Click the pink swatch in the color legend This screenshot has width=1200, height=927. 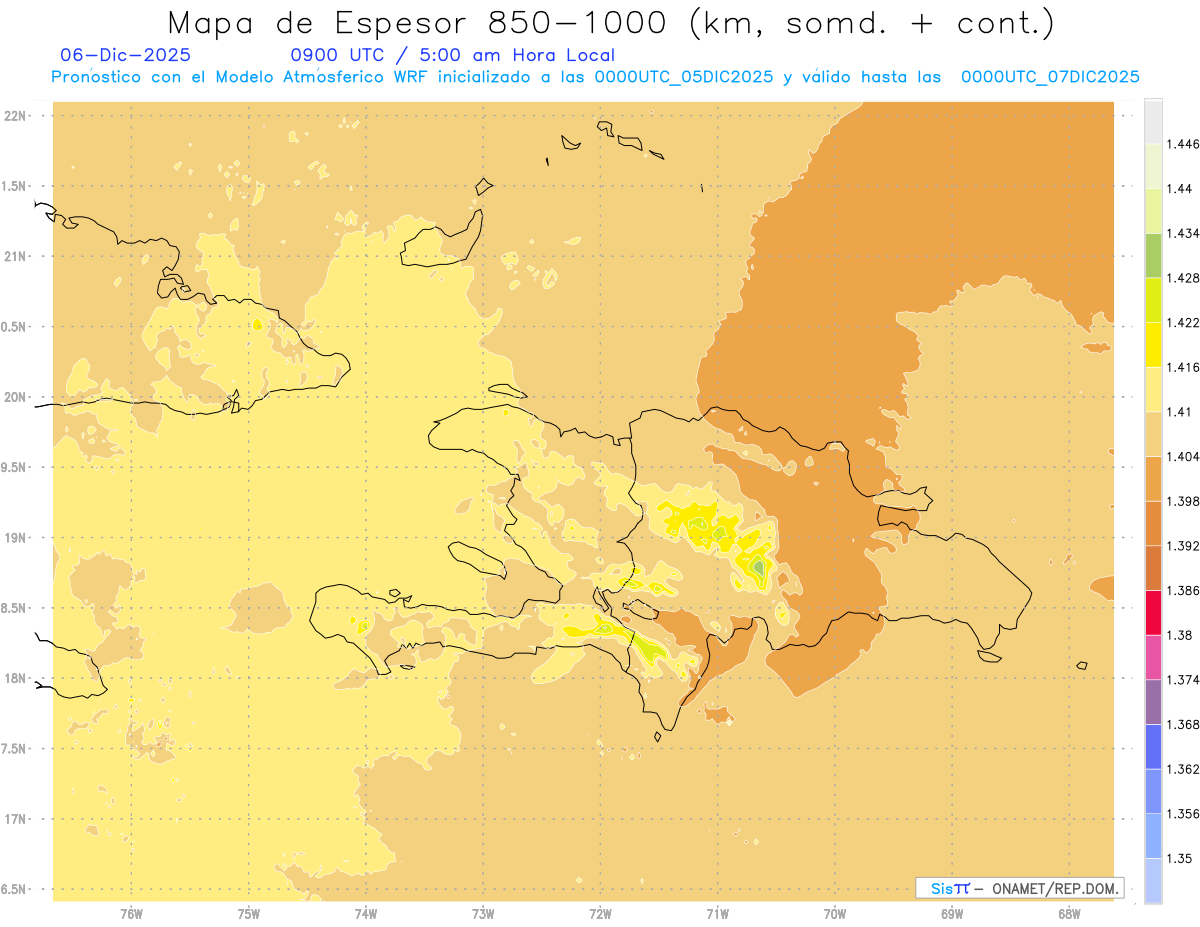[x=1153, y=657]
